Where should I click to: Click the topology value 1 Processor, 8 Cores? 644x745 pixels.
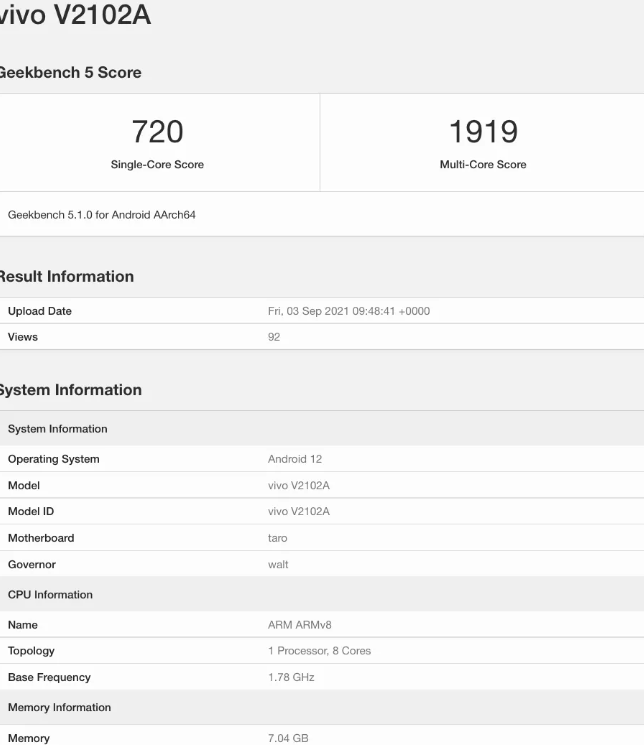coord(319,650)
